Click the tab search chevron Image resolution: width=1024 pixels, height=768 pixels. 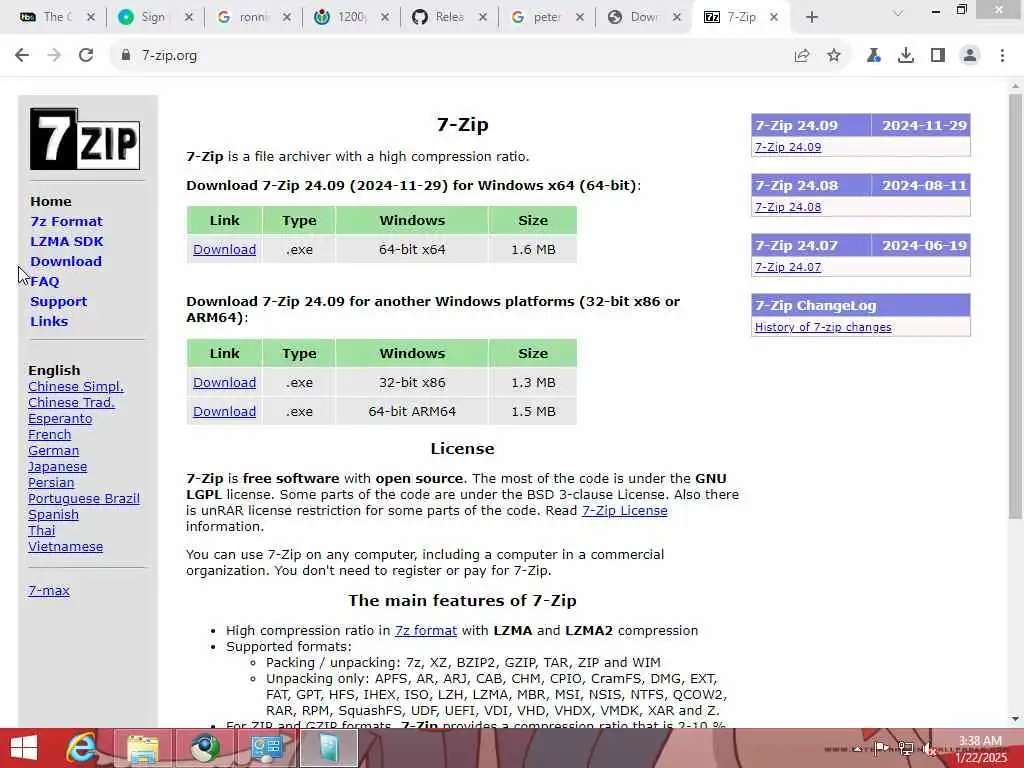(898, 14)
